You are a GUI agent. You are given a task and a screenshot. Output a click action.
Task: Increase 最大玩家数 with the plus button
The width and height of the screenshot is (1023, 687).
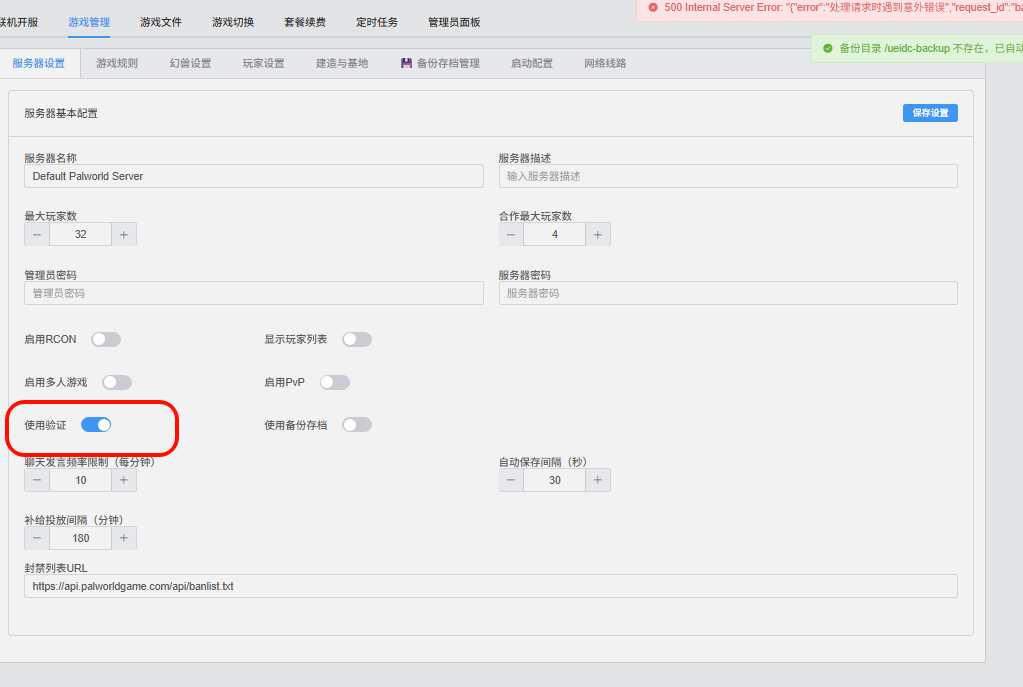pyautogui.click(x=124, y=234)
